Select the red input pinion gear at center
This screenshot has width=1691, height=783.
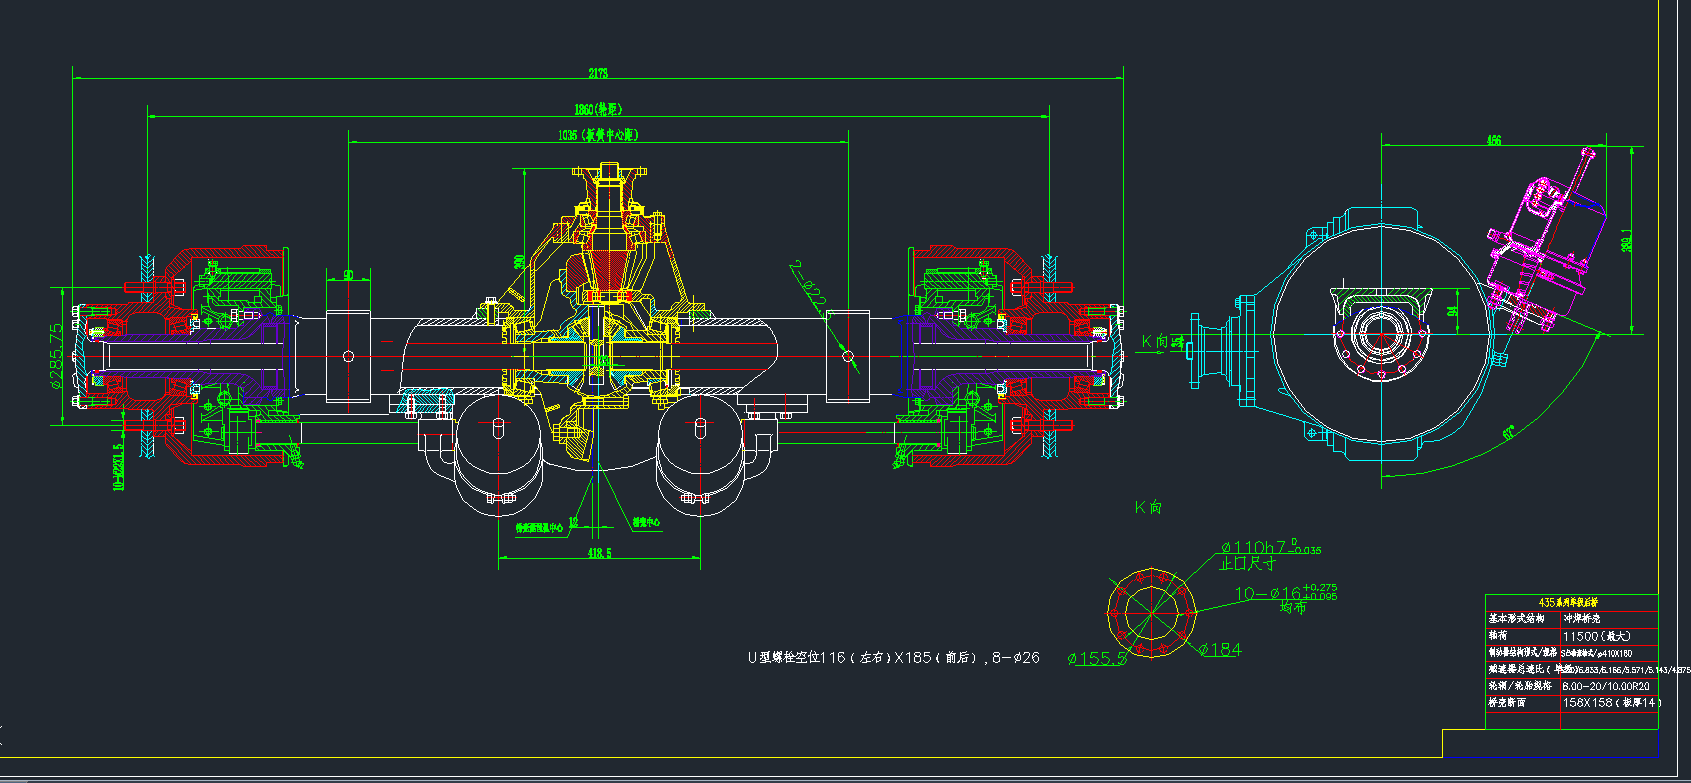click(608, 267)
